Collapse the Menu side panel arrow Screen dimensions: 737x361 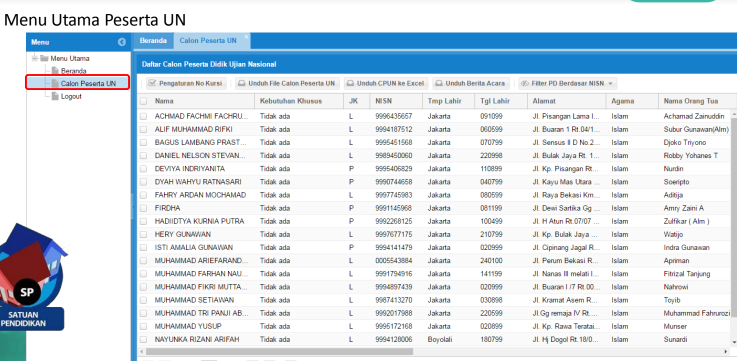coord(122,42)
